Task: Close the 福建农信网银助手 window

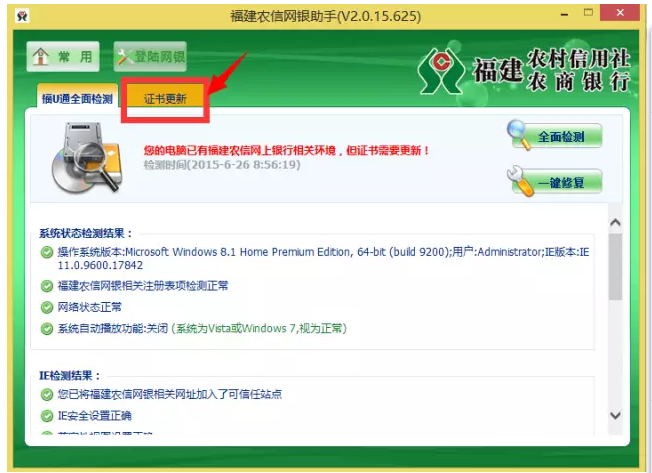Action: click(x=620, y=12)
